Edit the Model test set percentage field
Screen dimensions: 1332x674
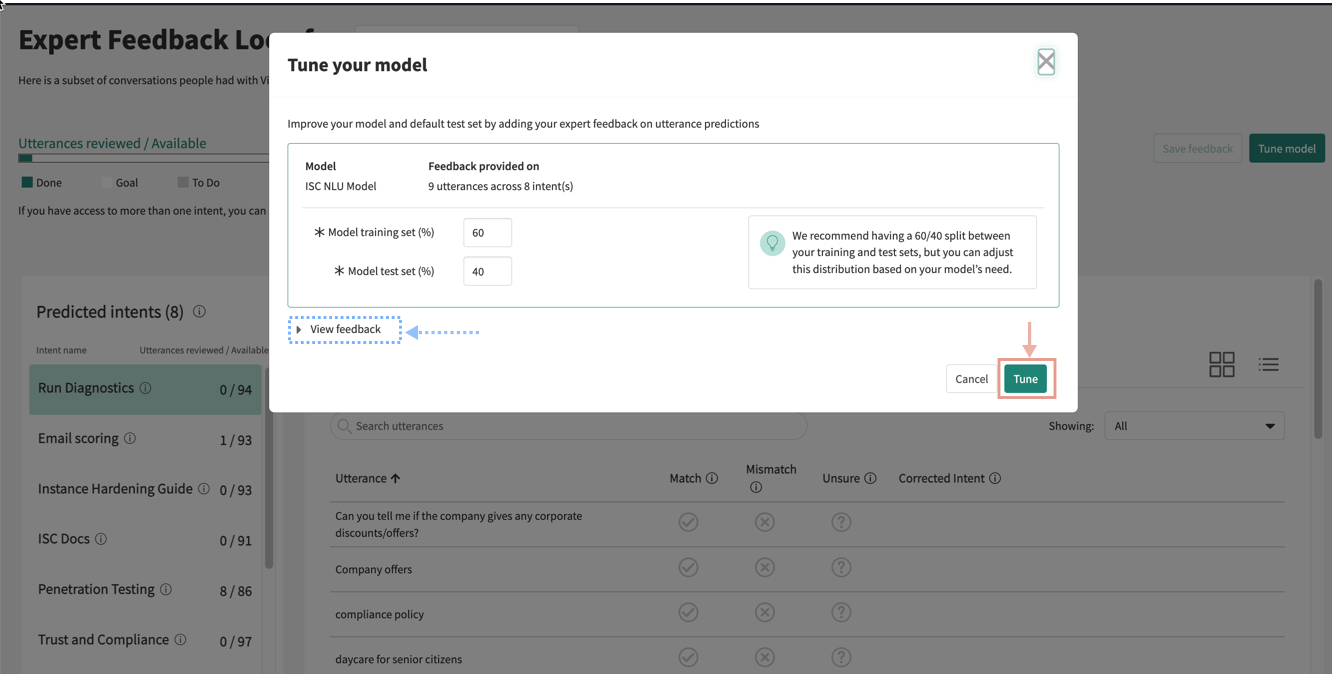coord(487,271)
